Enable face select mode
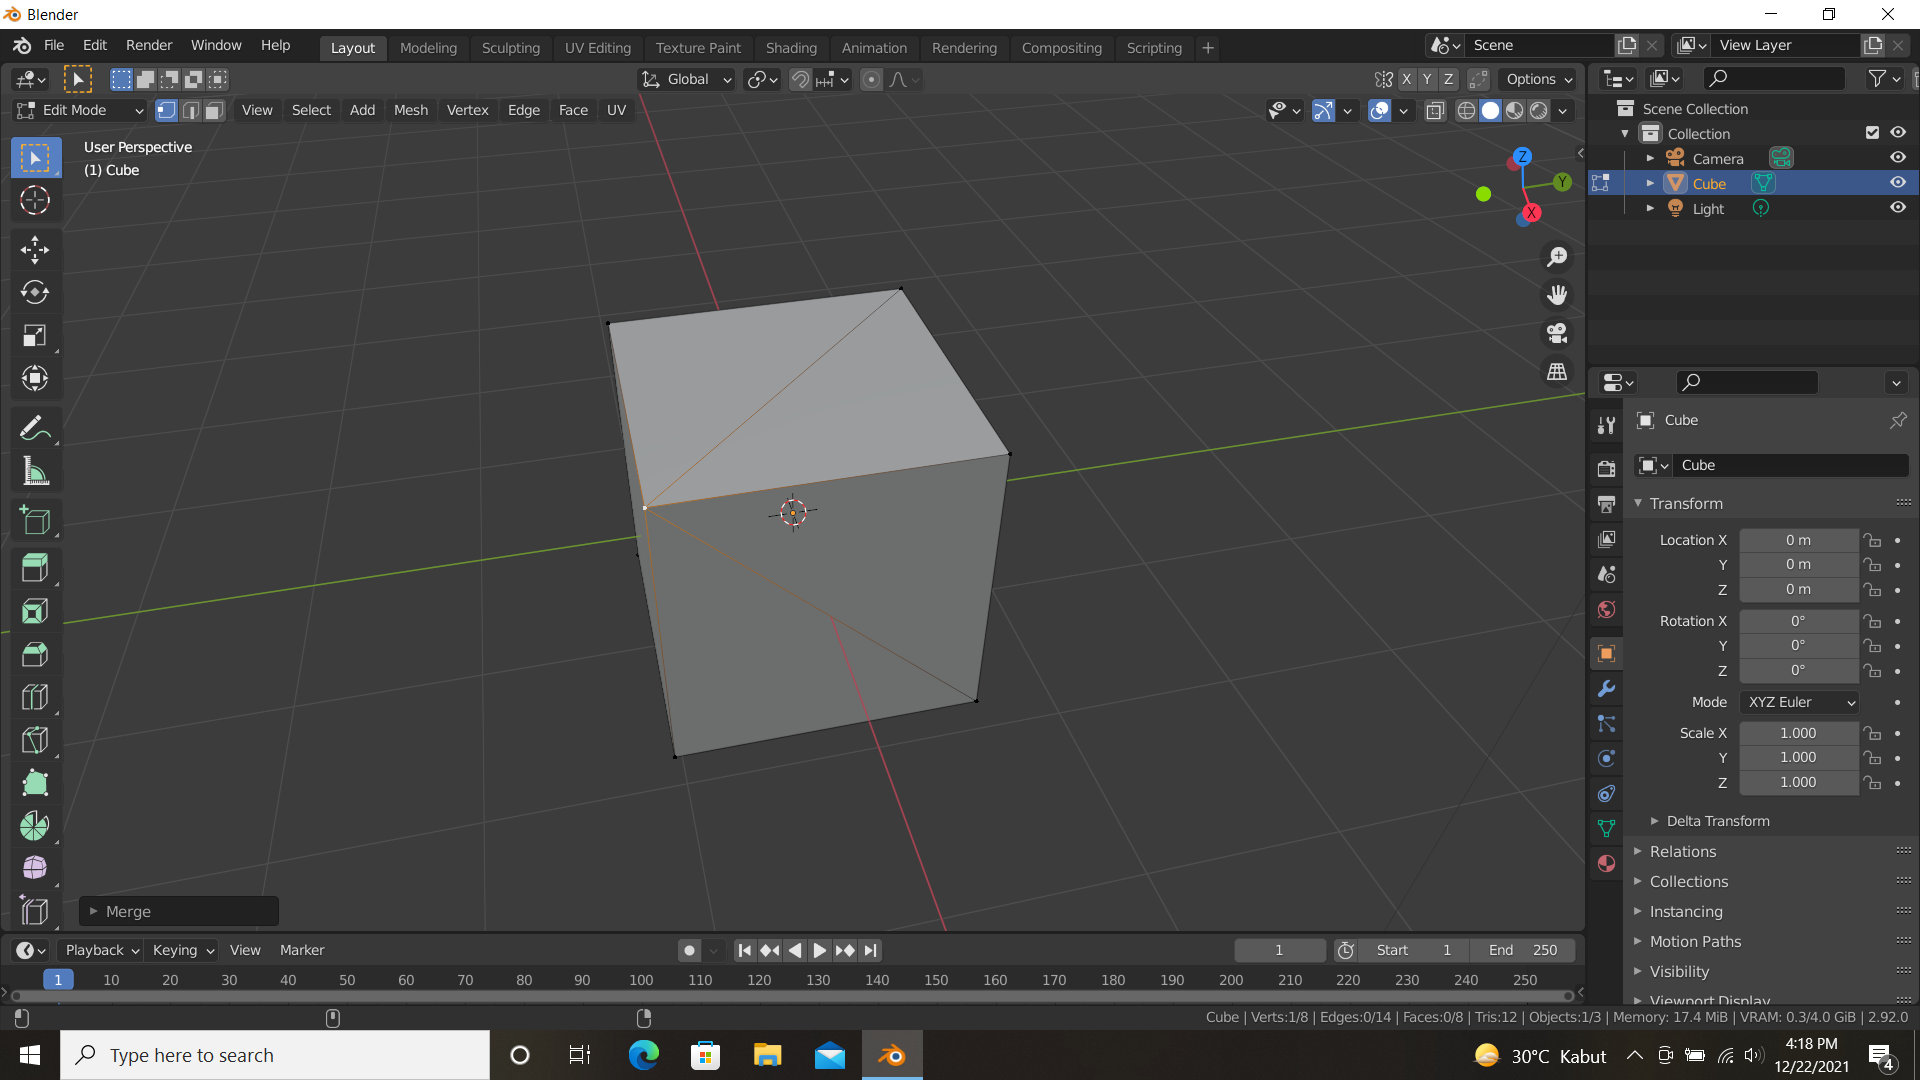Screen dimensions: 1920x1080 (214, 111)
